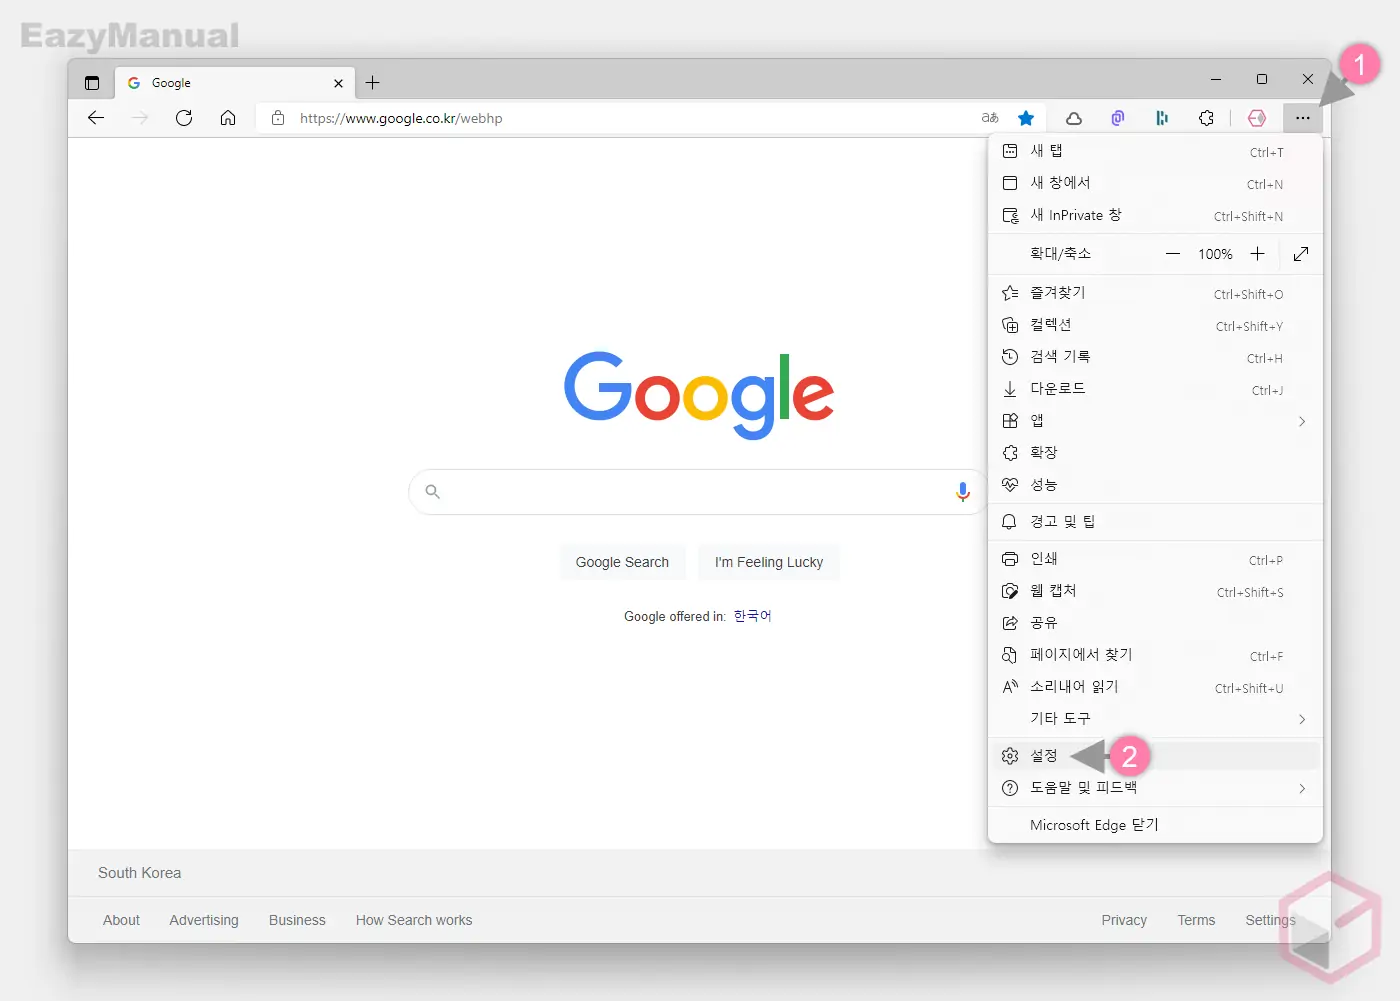The image size is (1400, 1001).
Task: Open the Business footer link
Action: (297, 920)
